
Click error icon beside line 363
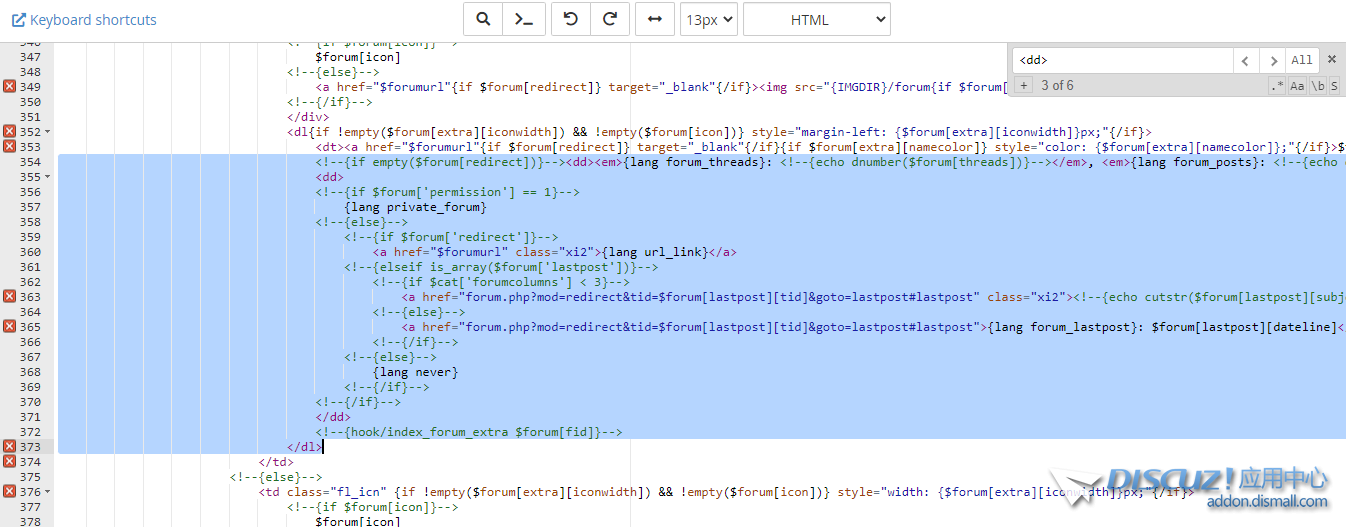[x=9, y=297]
